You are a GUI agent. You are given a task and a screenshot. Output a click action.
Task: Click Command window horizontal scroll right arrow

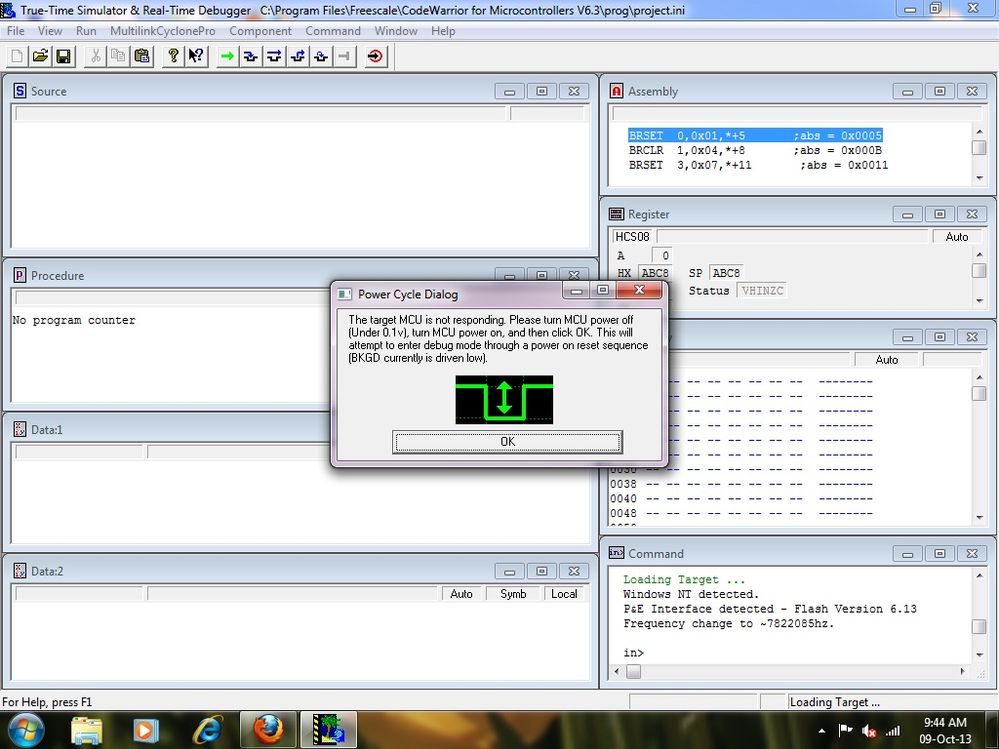962,671
